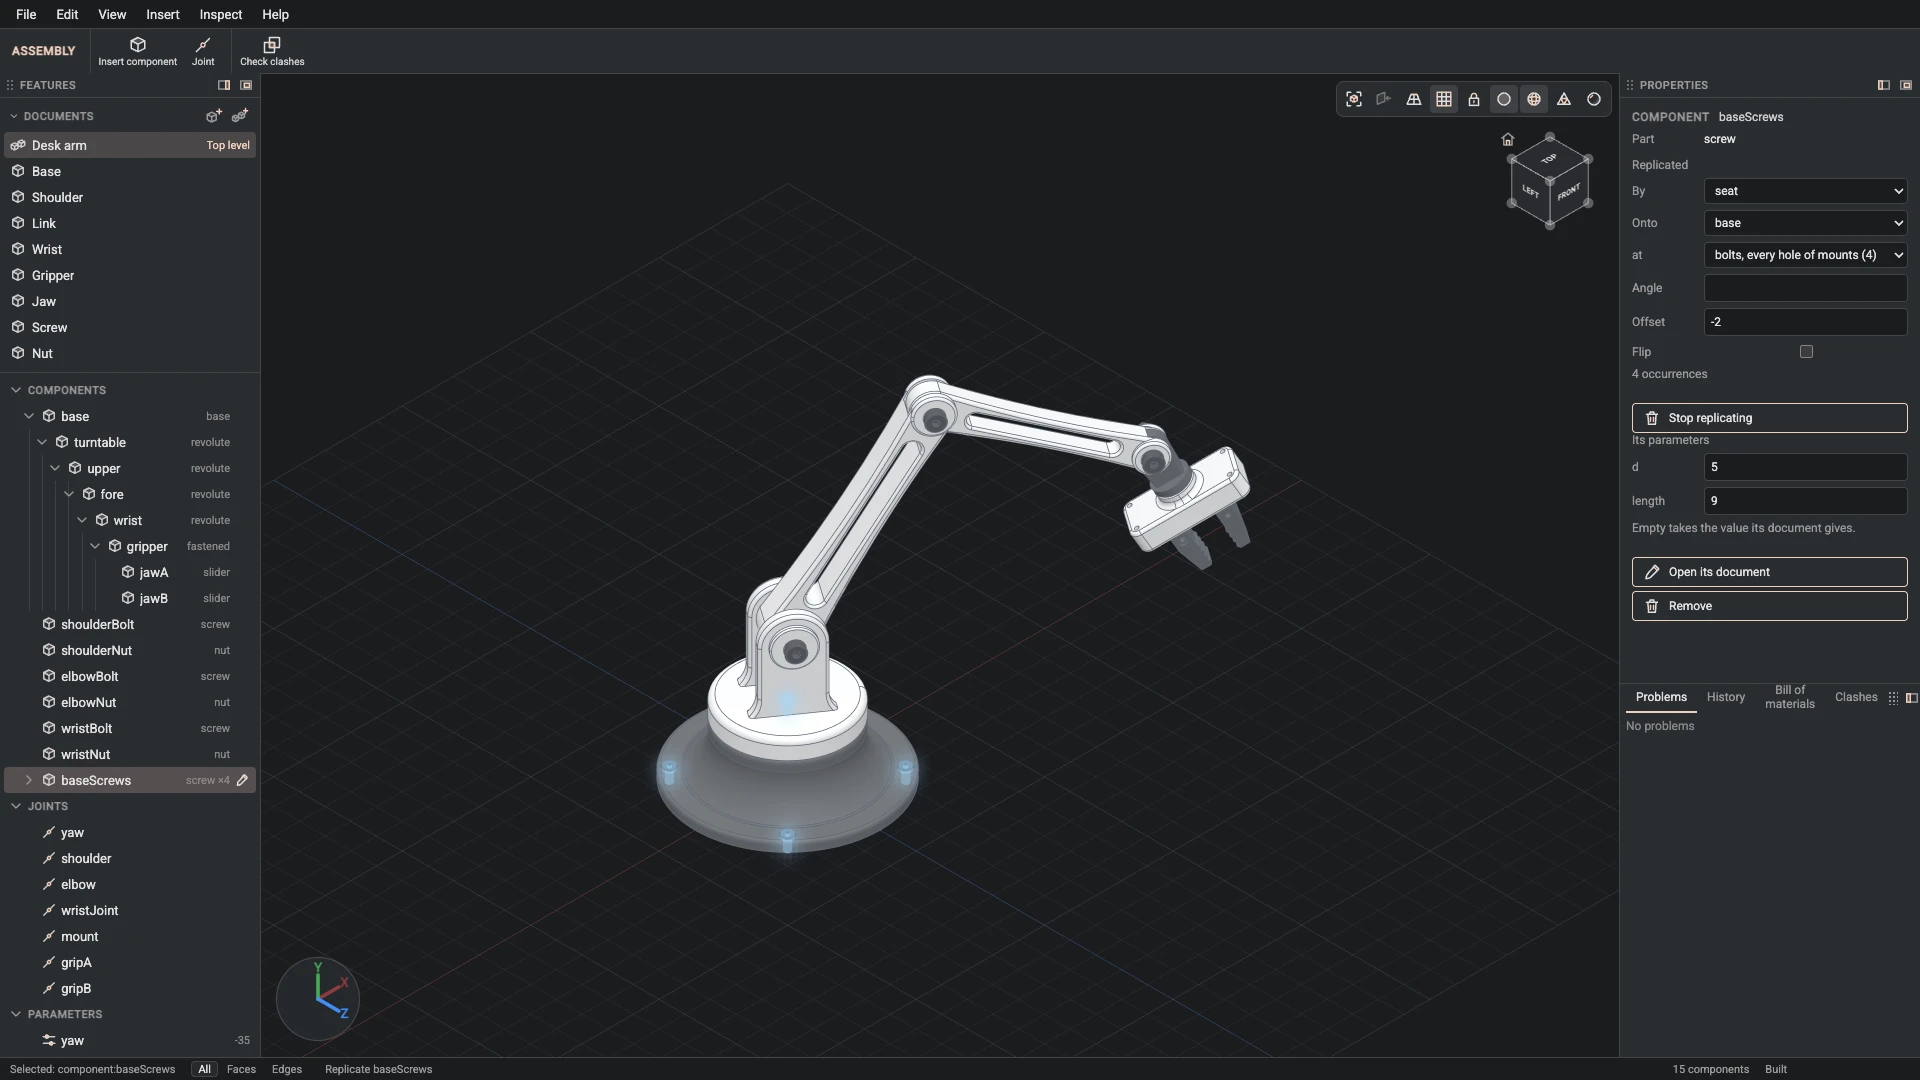The width and height of the screenshot is (1920, 1080).
Task: Open the Inspect menu
Action: point(221,14)
